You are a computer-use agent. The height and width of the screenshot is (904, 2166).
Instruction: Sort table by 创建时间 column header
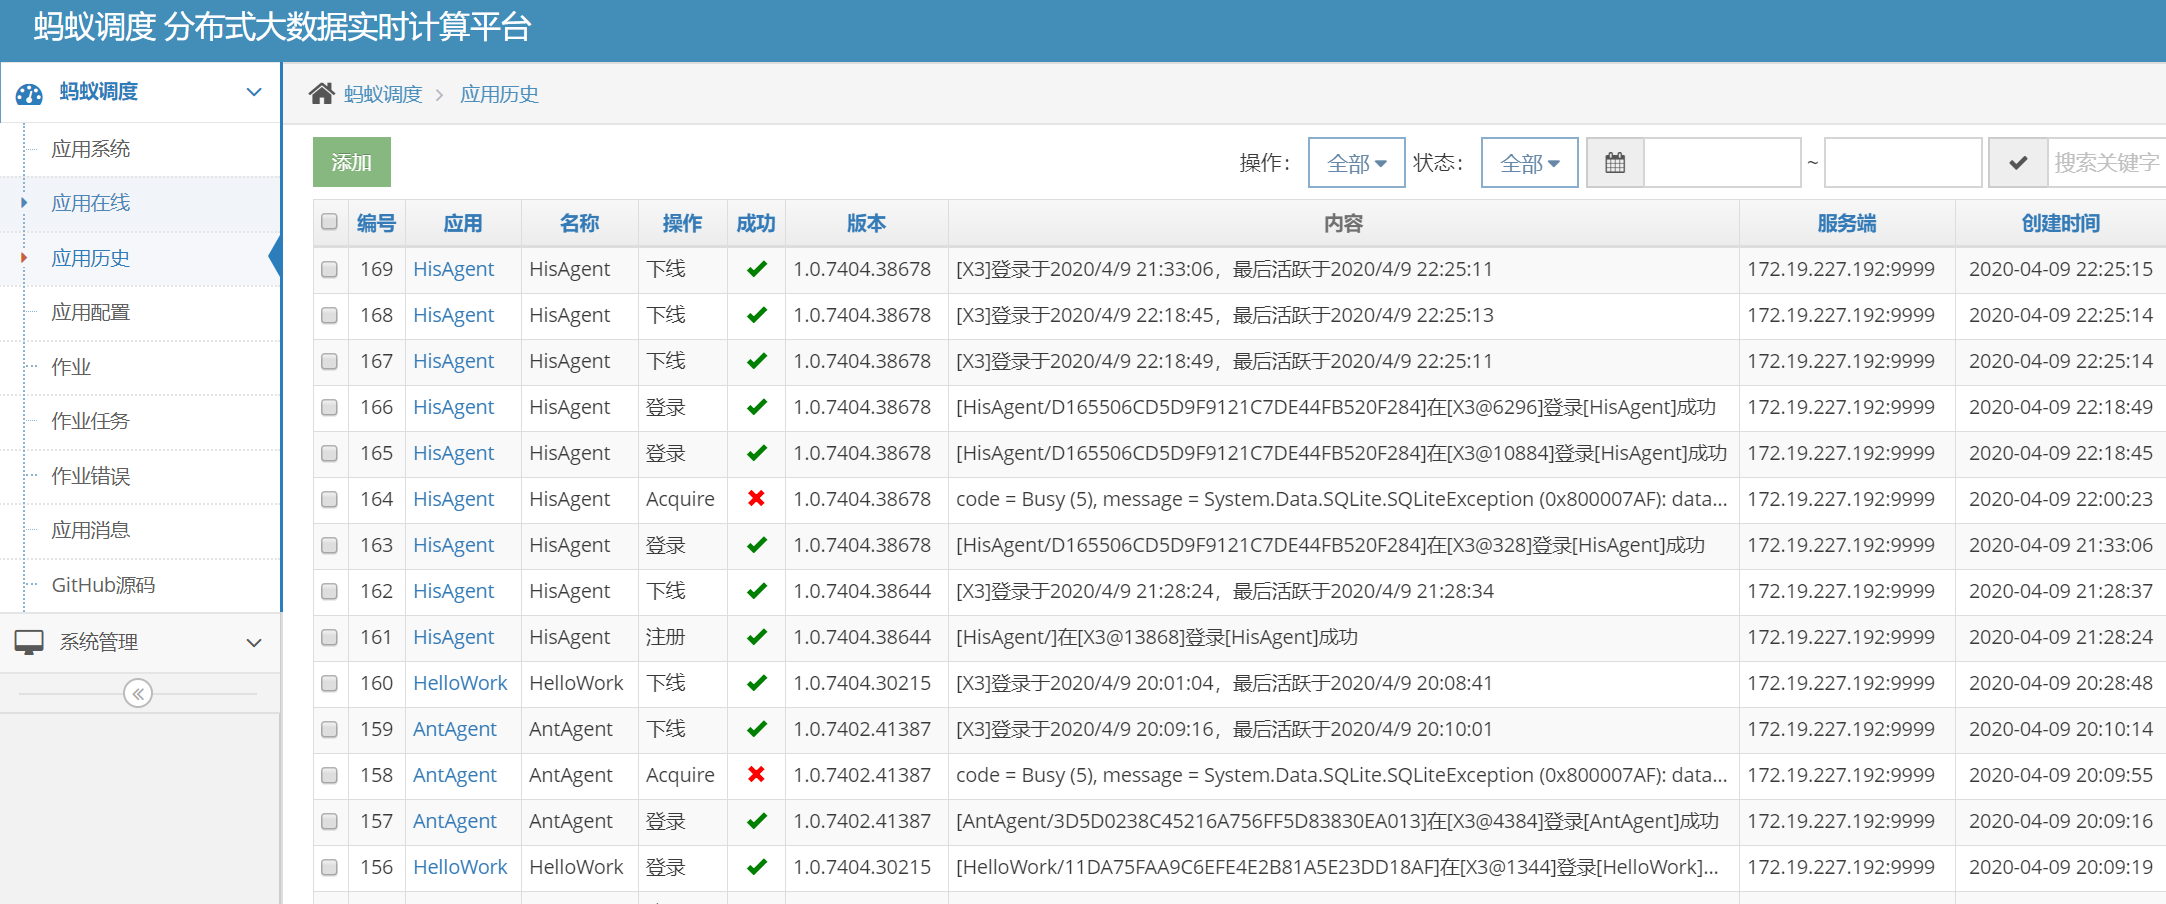coord(2061,223)
